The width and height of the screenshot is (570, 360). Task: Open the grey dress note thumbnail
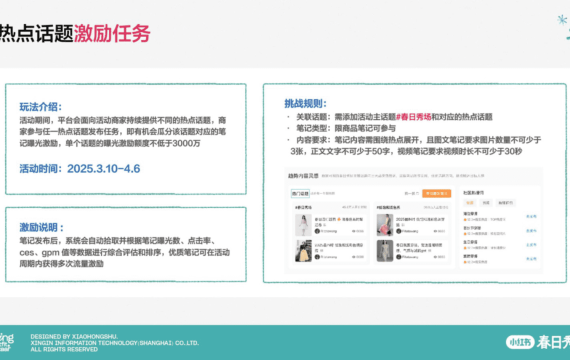tap(385, 251)
